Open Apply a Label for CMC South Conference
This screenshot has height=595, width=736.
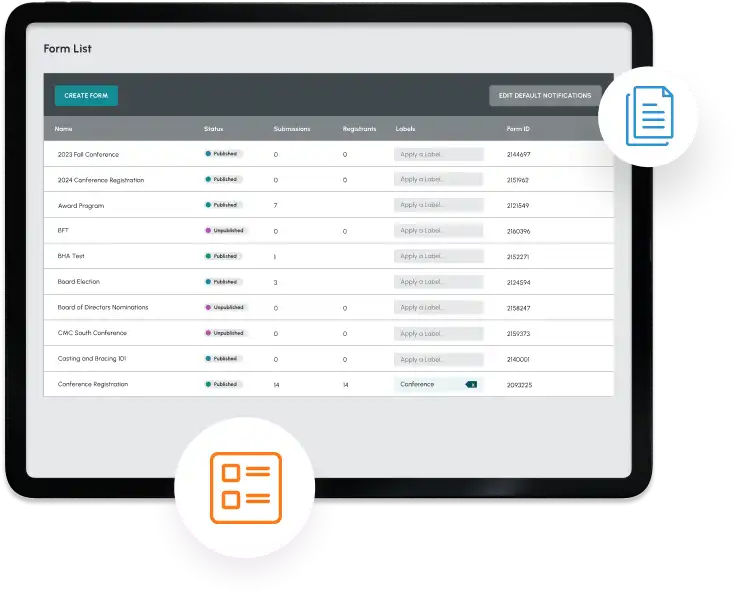[x=438, y=333]
